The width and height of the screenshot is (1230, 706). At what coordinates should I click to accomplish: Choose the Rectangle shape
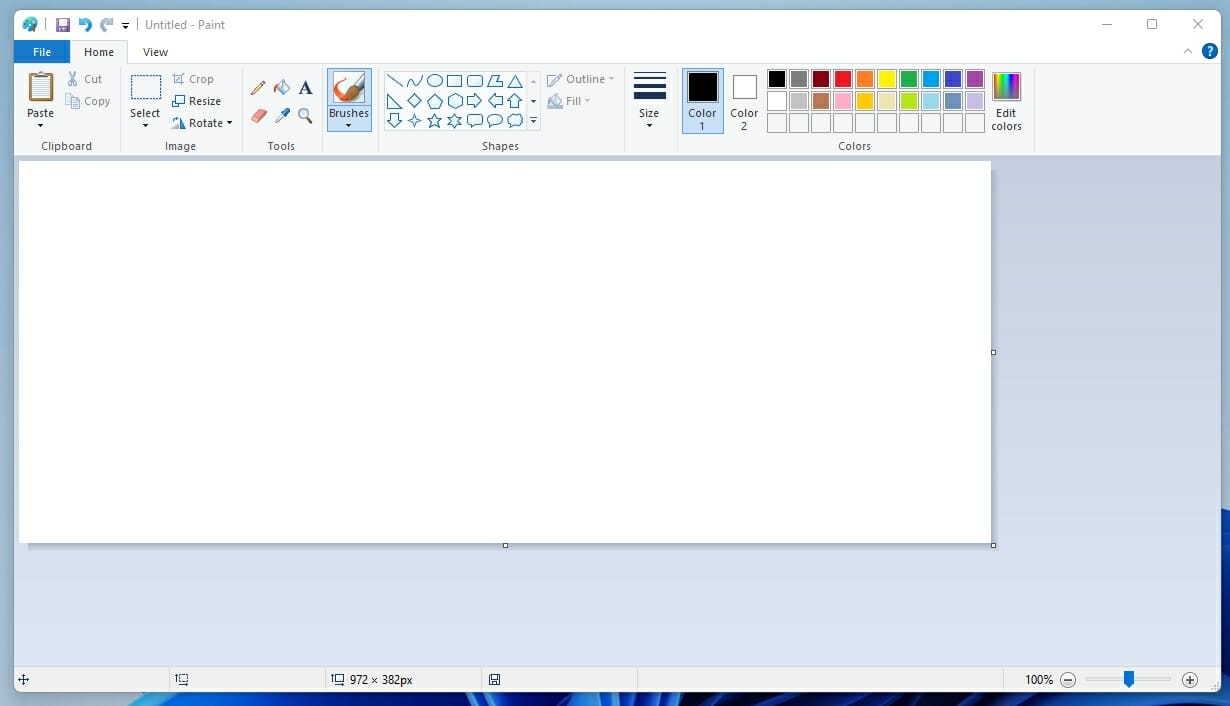coord(454,81)
